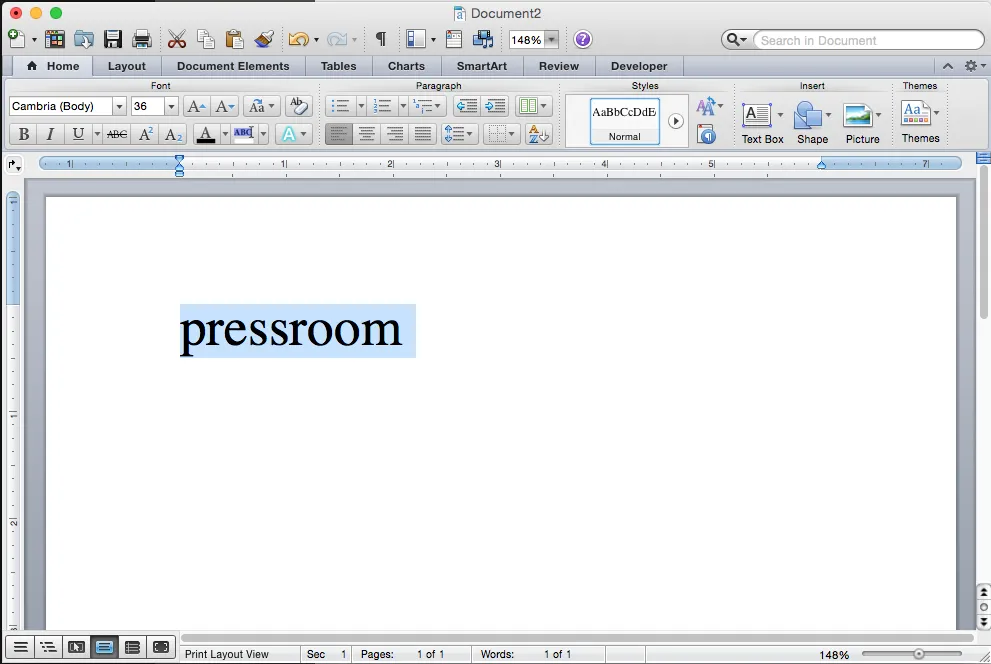Screen dimensions: 991x664
Task: Expand the font size 36 dropdown
Action: click(171, 106)
